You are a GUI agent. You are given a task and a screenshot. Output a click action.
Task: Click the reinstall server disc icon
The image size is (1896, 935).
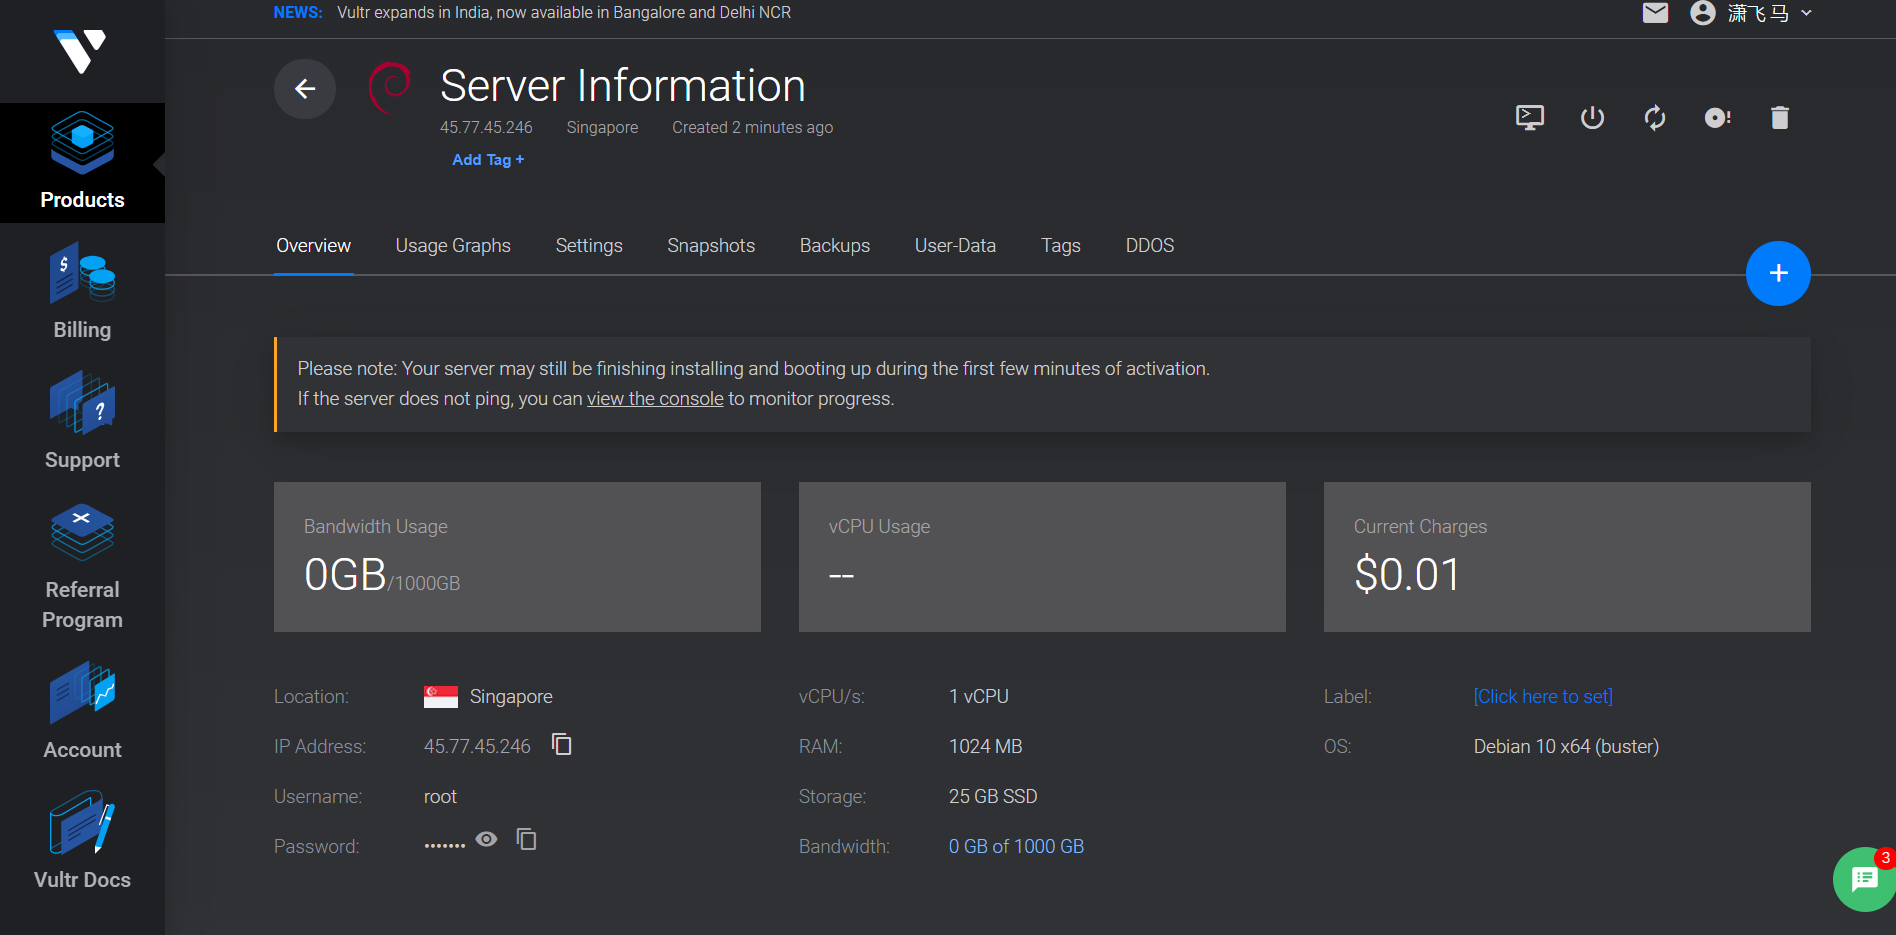click(x=1717, y=118)
